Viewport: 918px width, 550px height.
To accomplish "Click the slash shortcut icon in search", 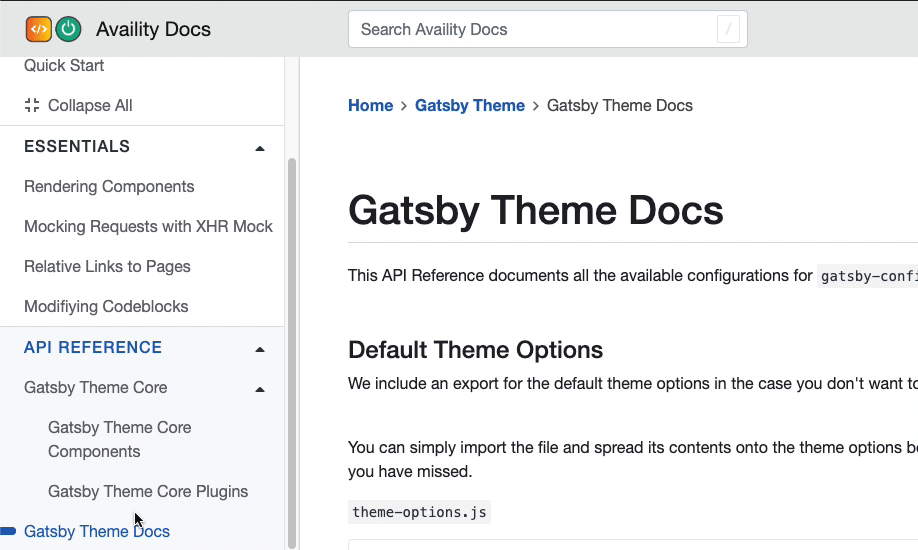I will [x=729, y=30].
